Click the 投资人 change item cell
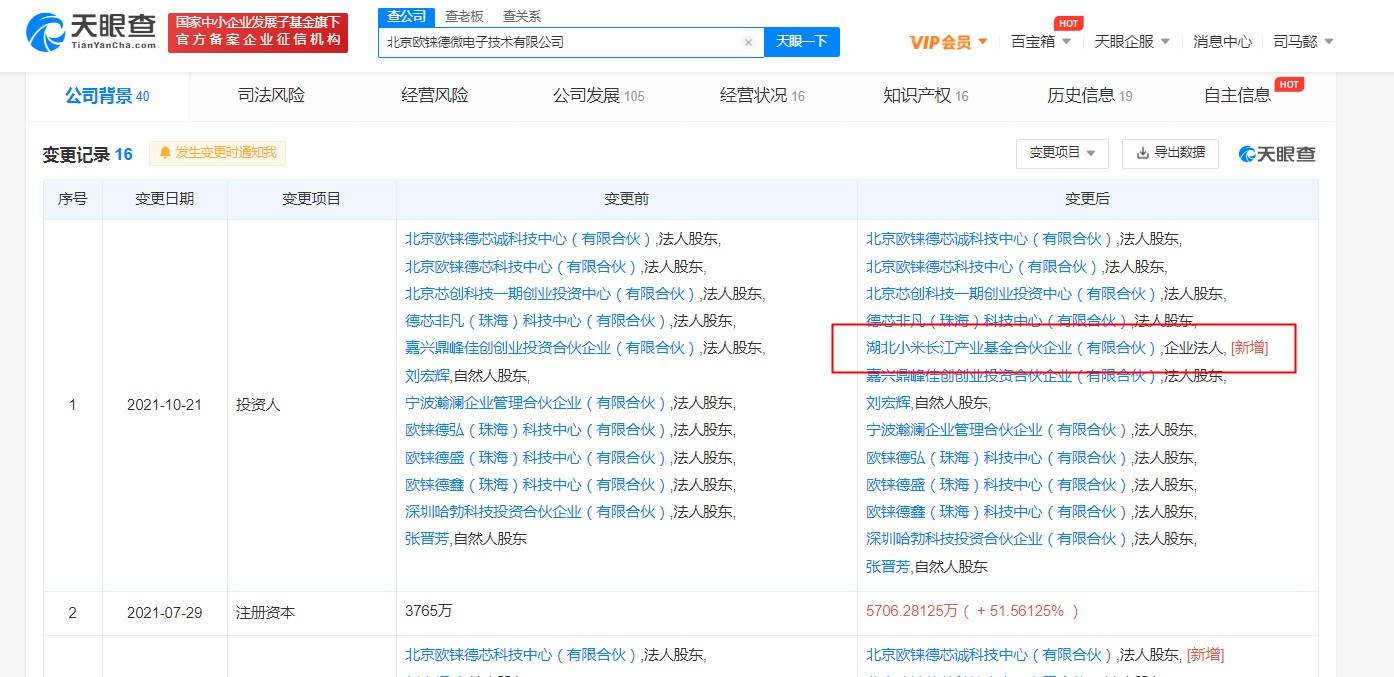This screenshot has height=677, width=1394. (x=311, y=405)
